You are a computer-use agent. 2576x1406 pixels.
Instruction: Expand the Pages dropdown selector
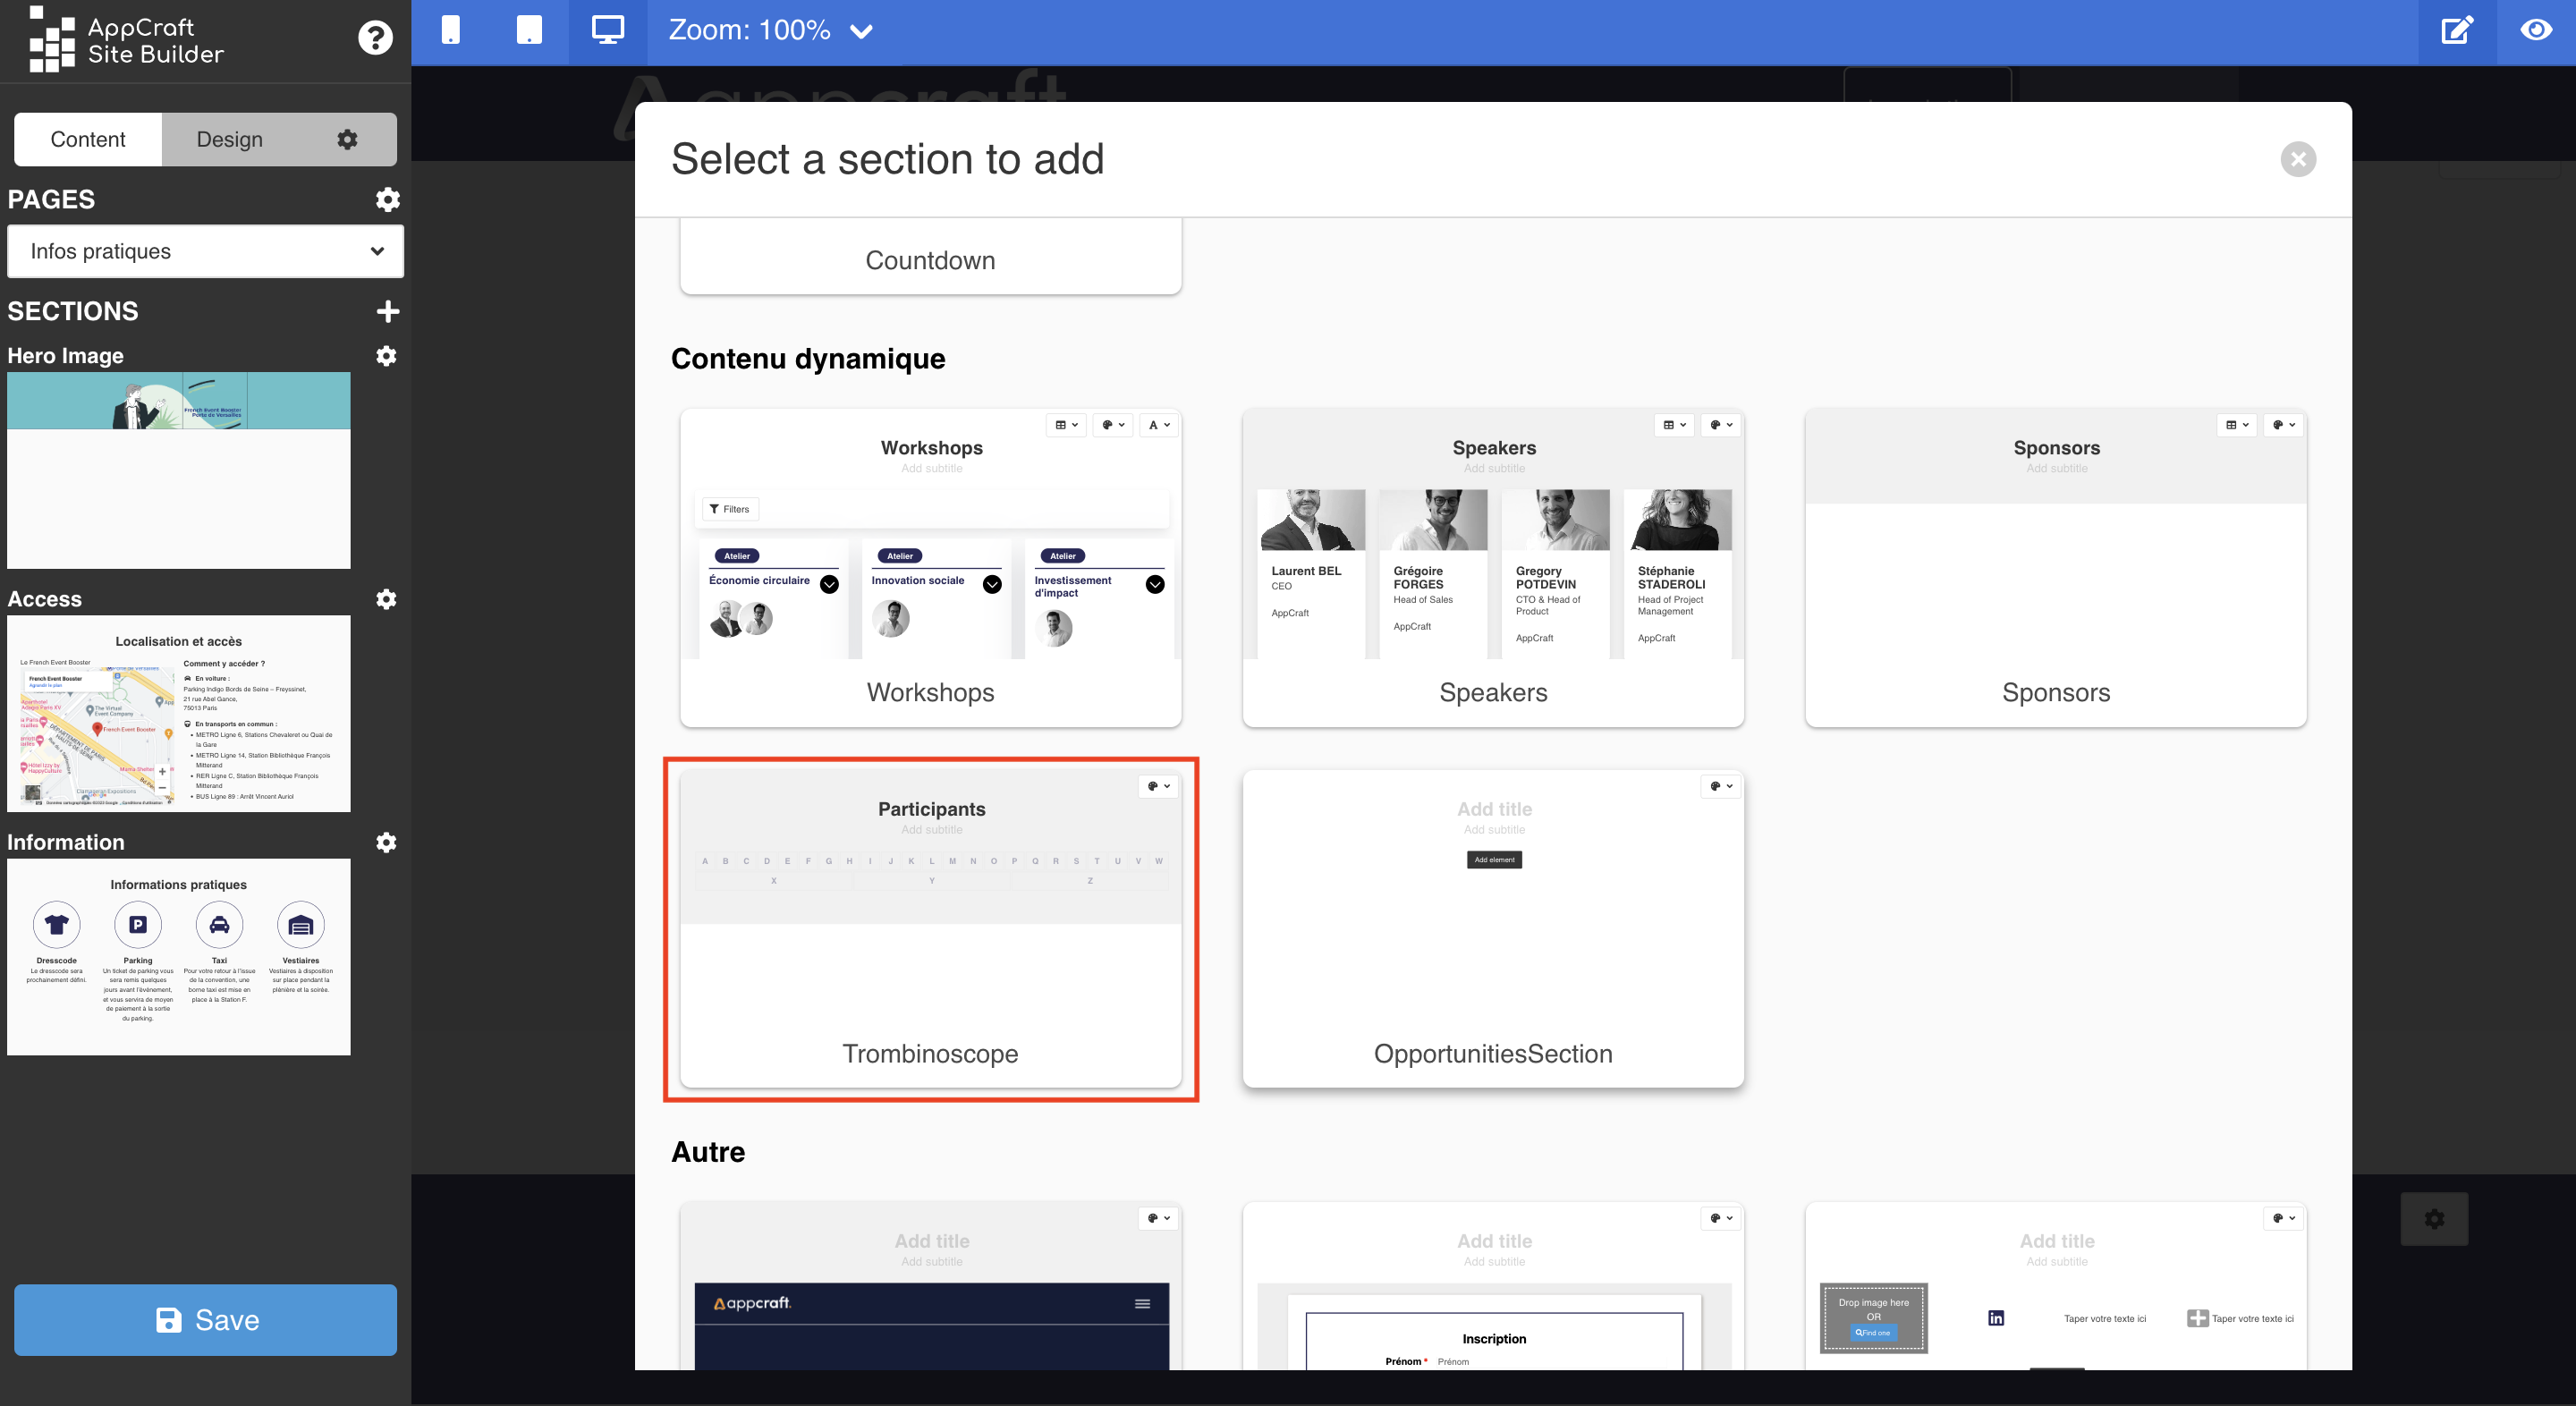(x=204, y=250)
